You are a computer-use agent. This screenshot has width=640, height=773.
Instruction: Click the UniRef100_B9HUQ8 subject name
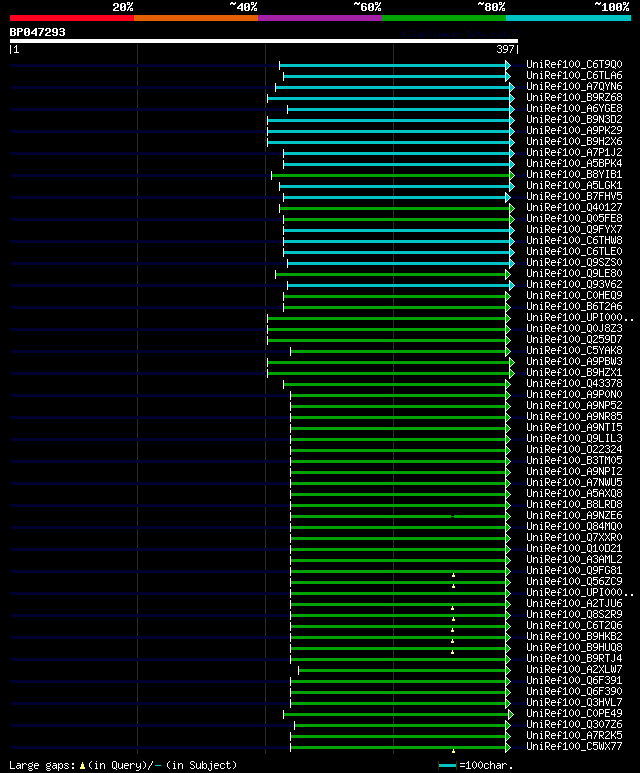coord(574,648)
